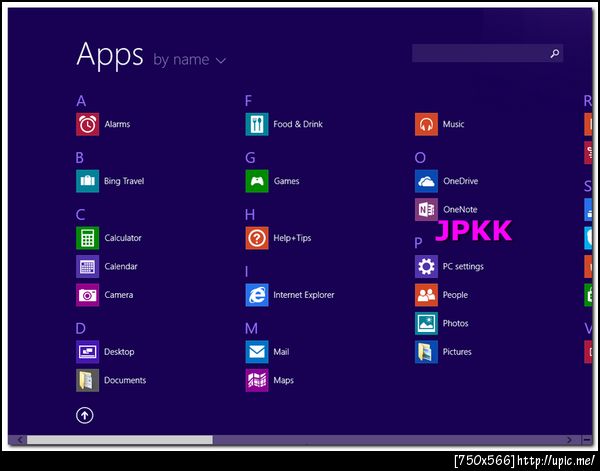
Task: Select the letter F group header
Action: pos(248,101)
